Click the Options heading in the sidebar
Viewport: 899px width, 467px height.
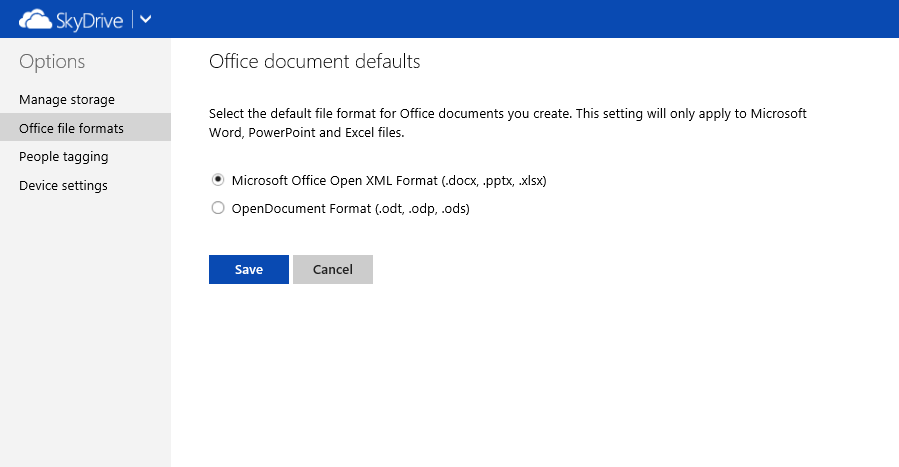coord(52,62)
